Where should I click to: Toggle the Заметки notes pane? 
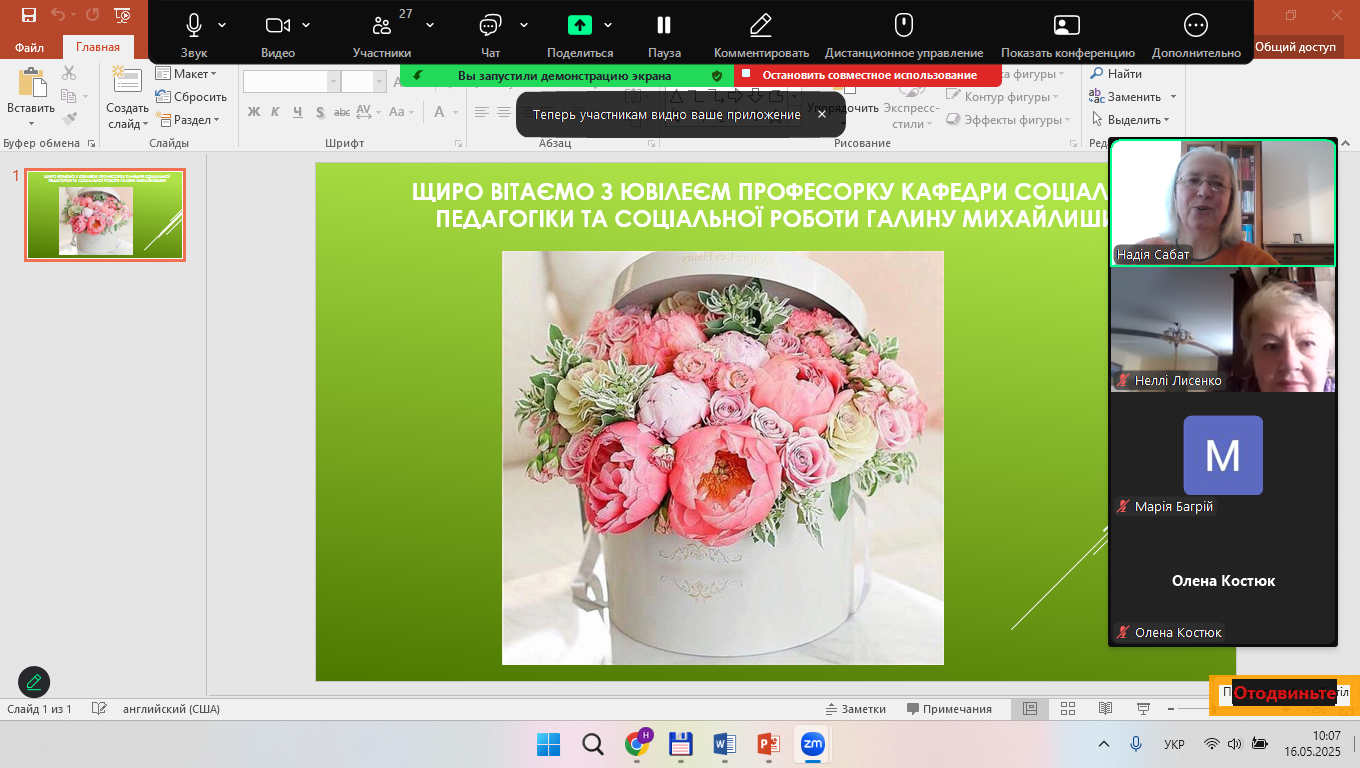[x=855, y=709]
